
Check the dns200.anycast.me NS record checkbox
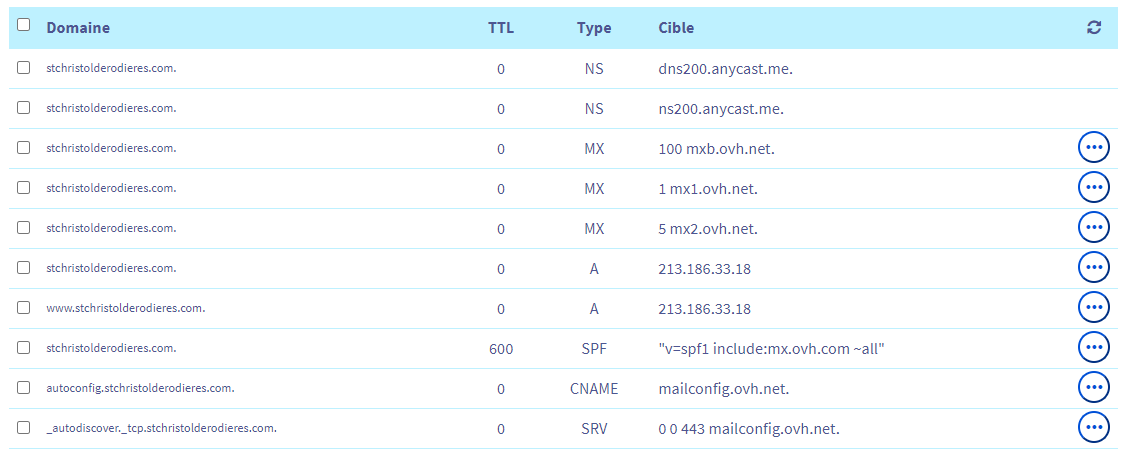tap(24, 67)
